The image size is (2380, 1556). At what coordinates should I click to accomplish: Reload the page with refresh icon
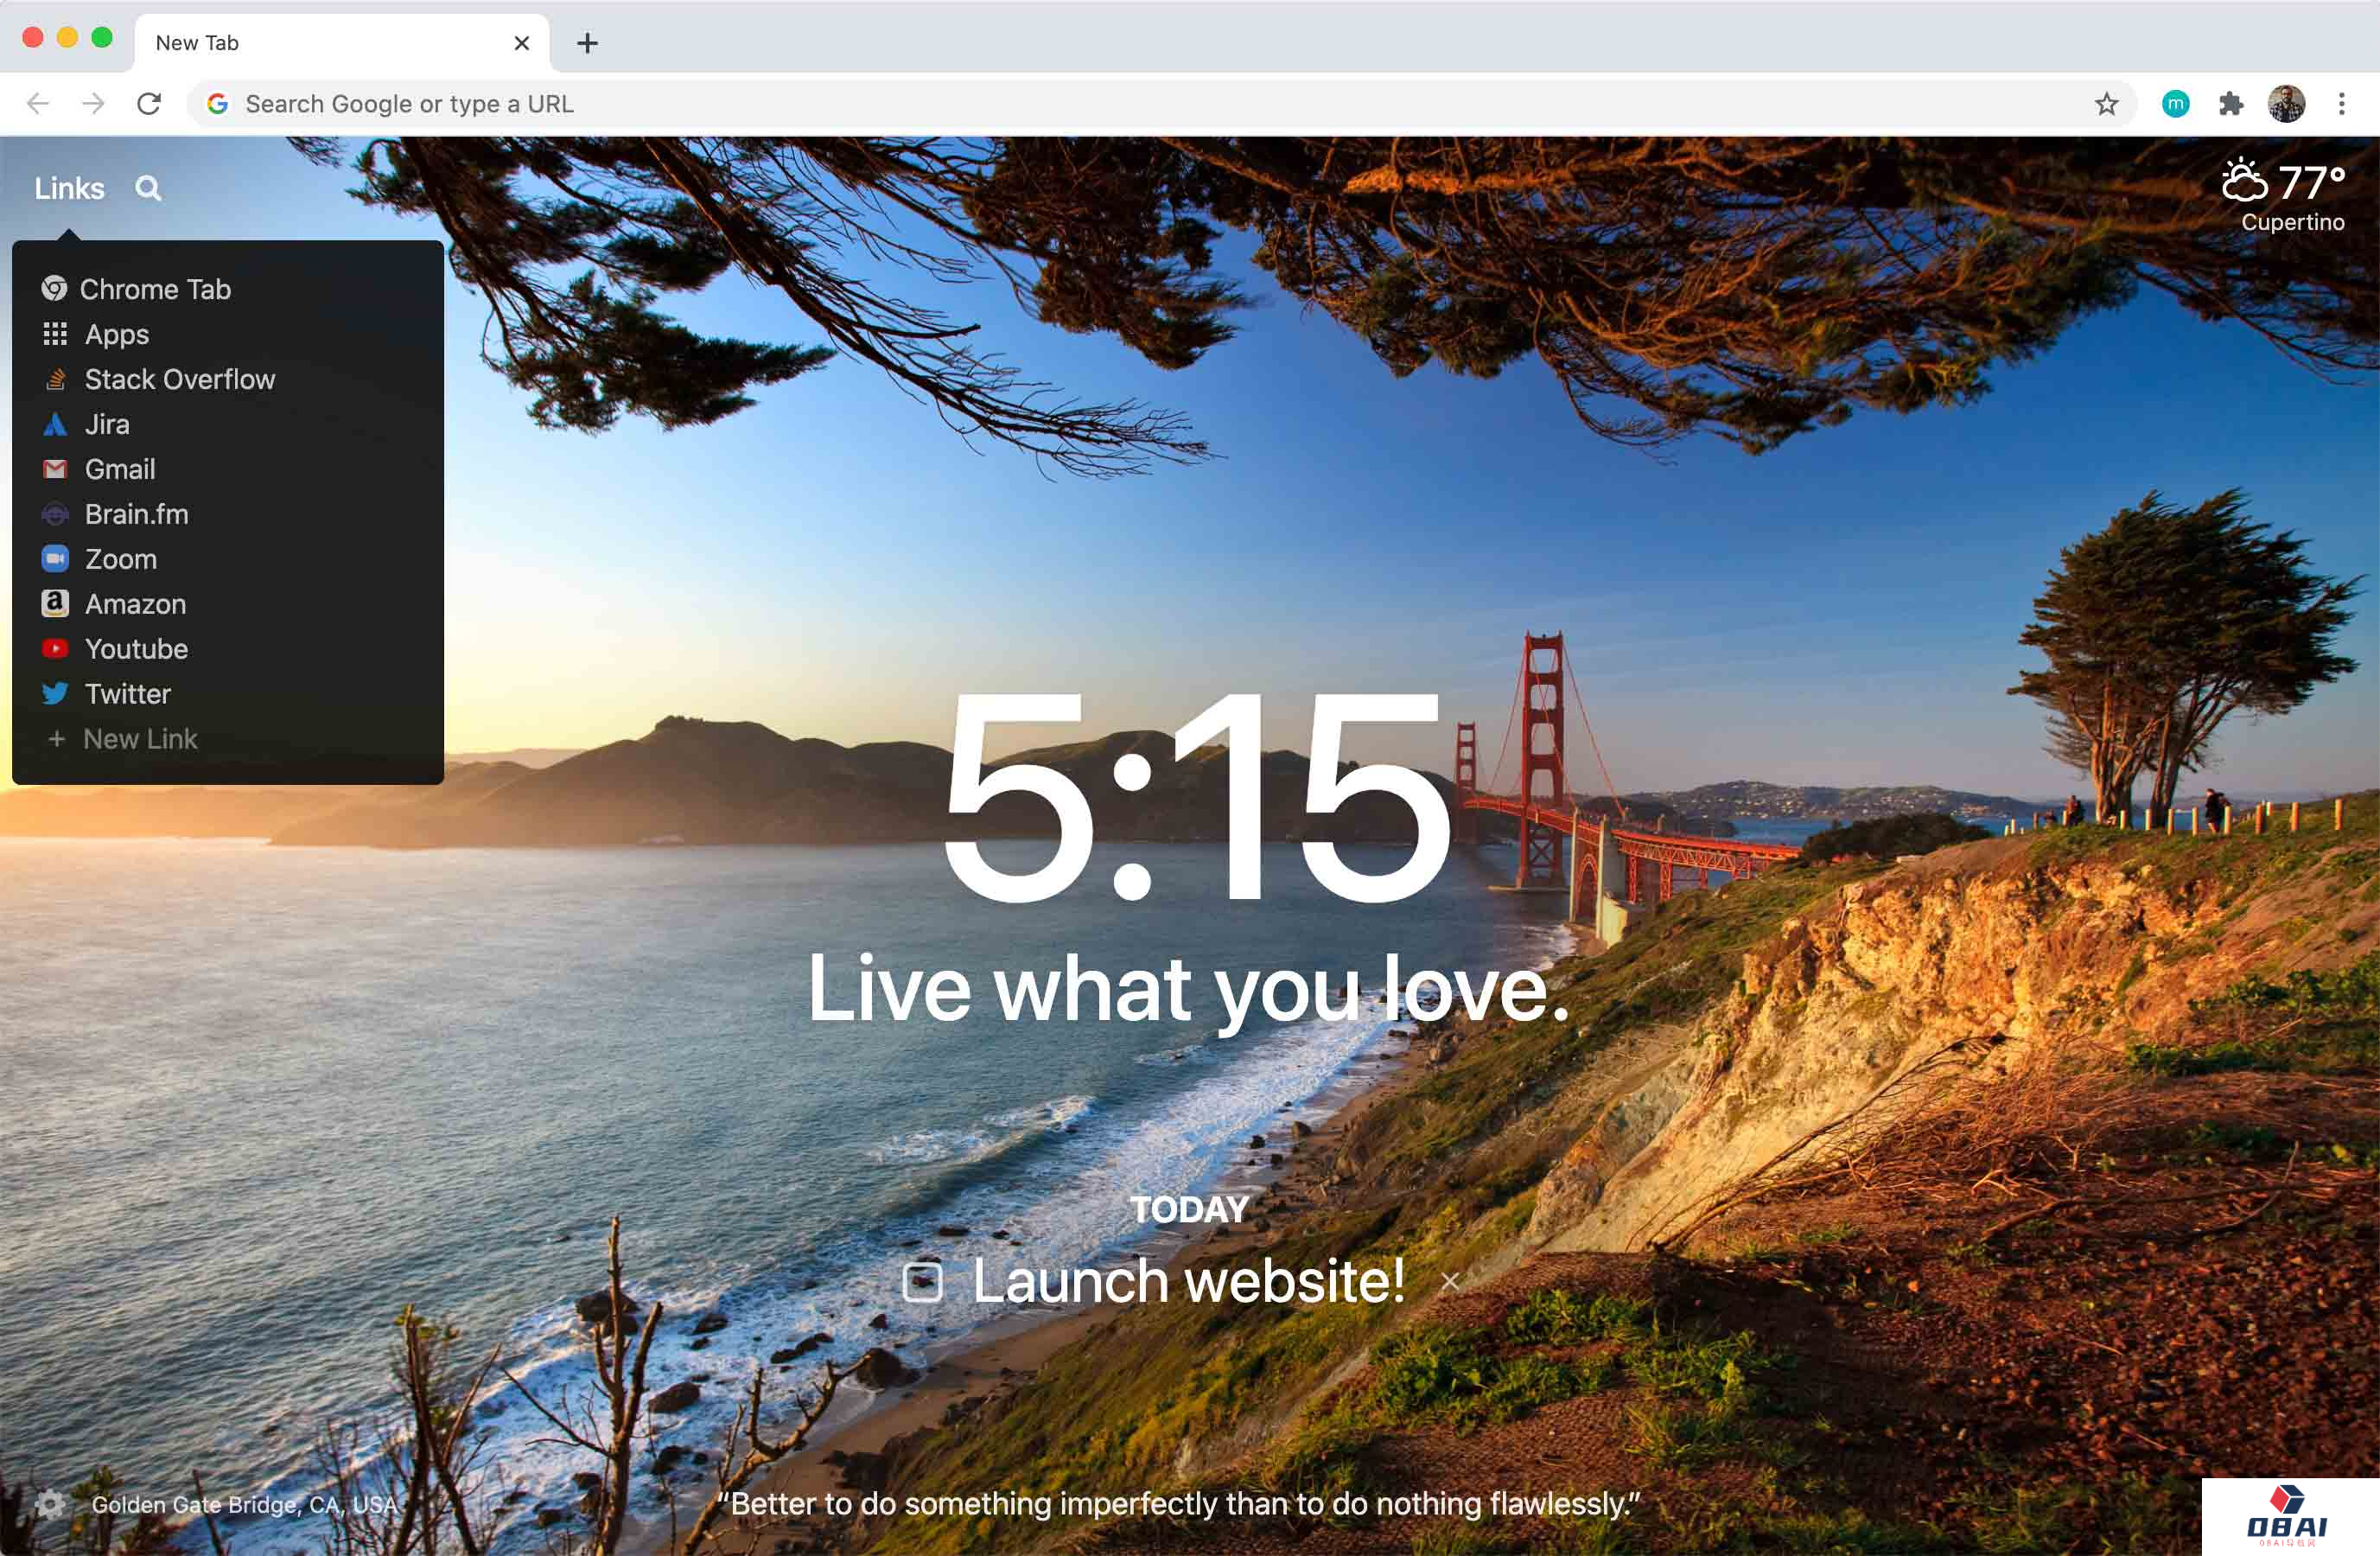(x=149, y=104)
